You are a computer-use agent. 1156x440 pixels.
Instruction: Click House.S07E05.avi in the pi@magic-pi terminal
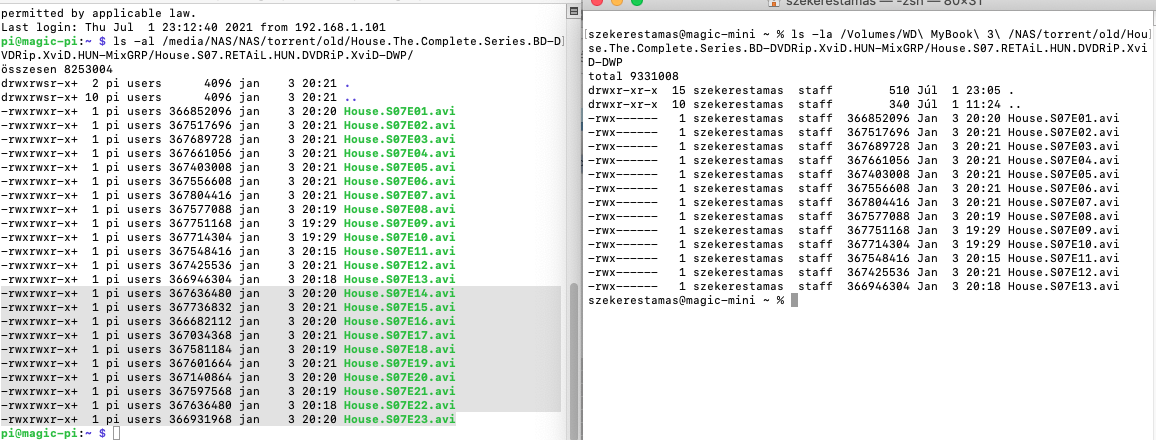[400, 167]
